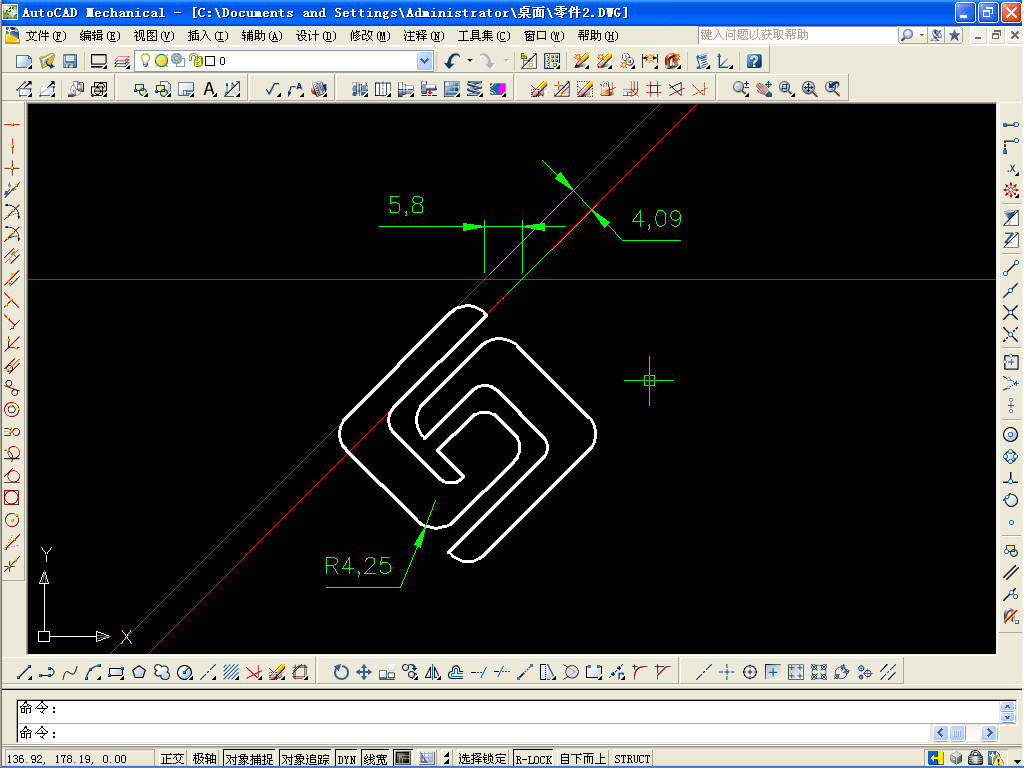Image resolution: width=1024 pixels, height=768 pixels.
Task: Open the 插入(I) menu
Action: 208,36
